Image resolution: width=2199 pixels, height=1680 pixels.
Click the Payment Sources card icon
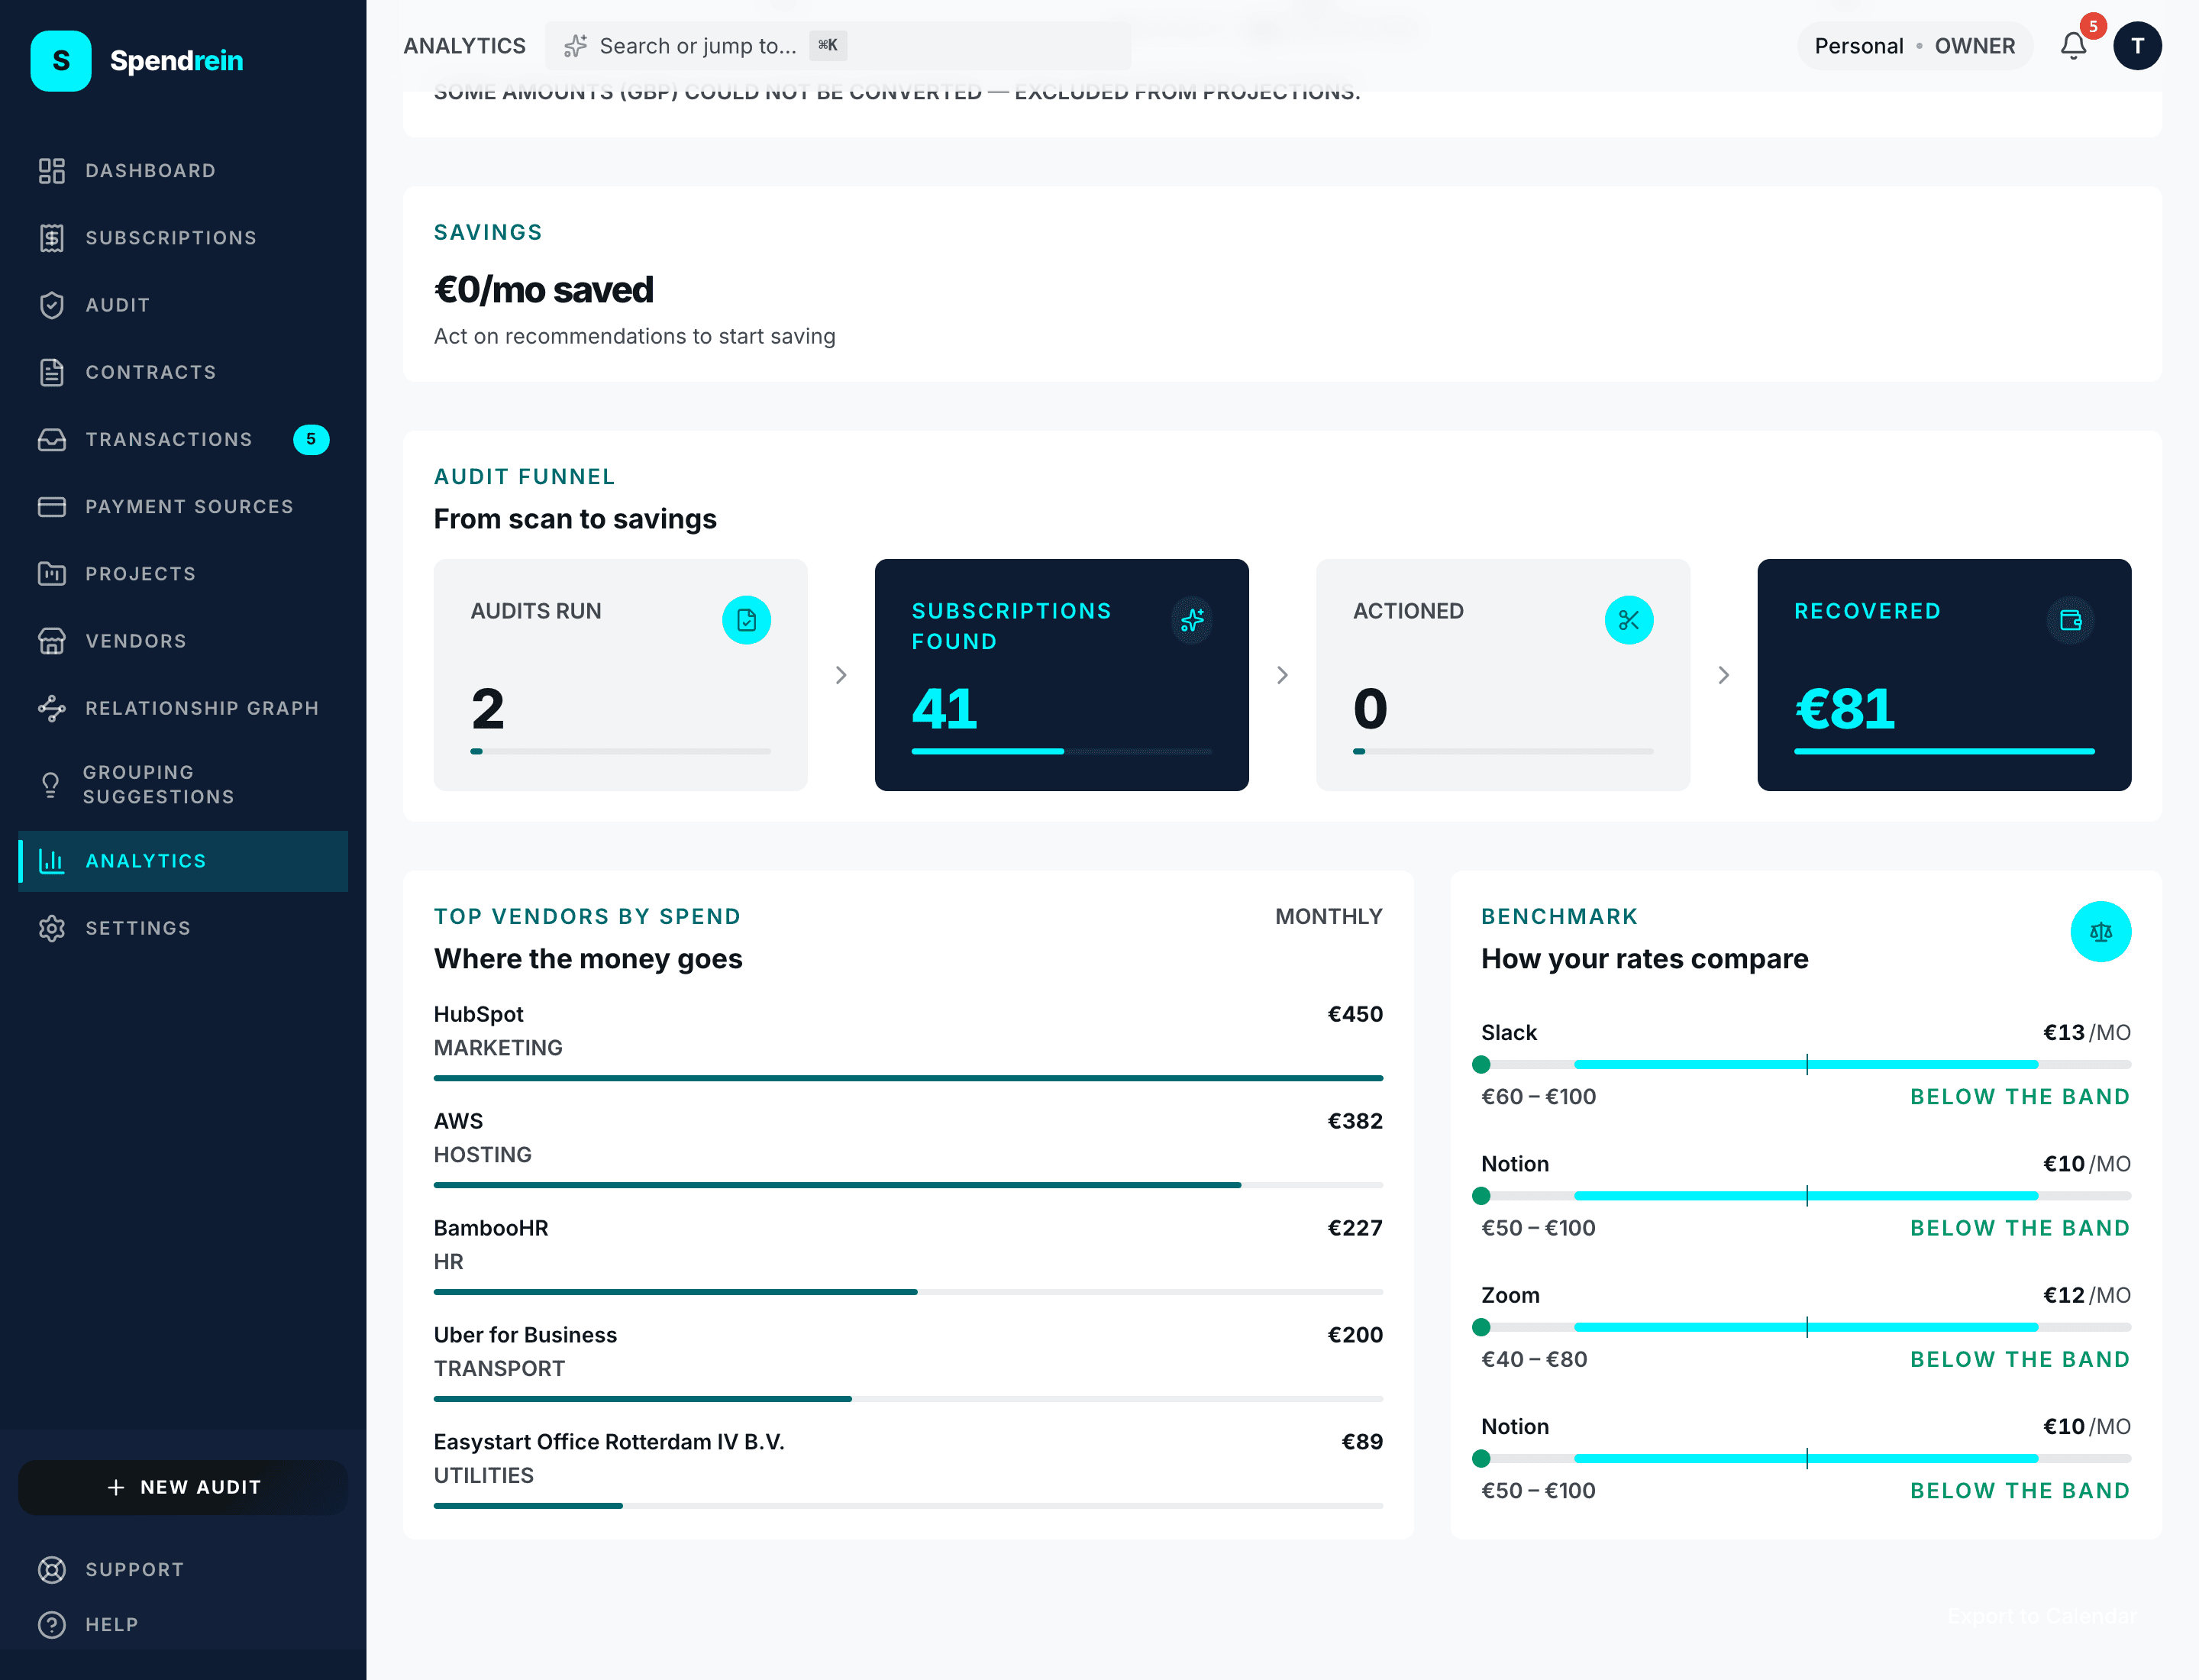(x=52, y=507)
